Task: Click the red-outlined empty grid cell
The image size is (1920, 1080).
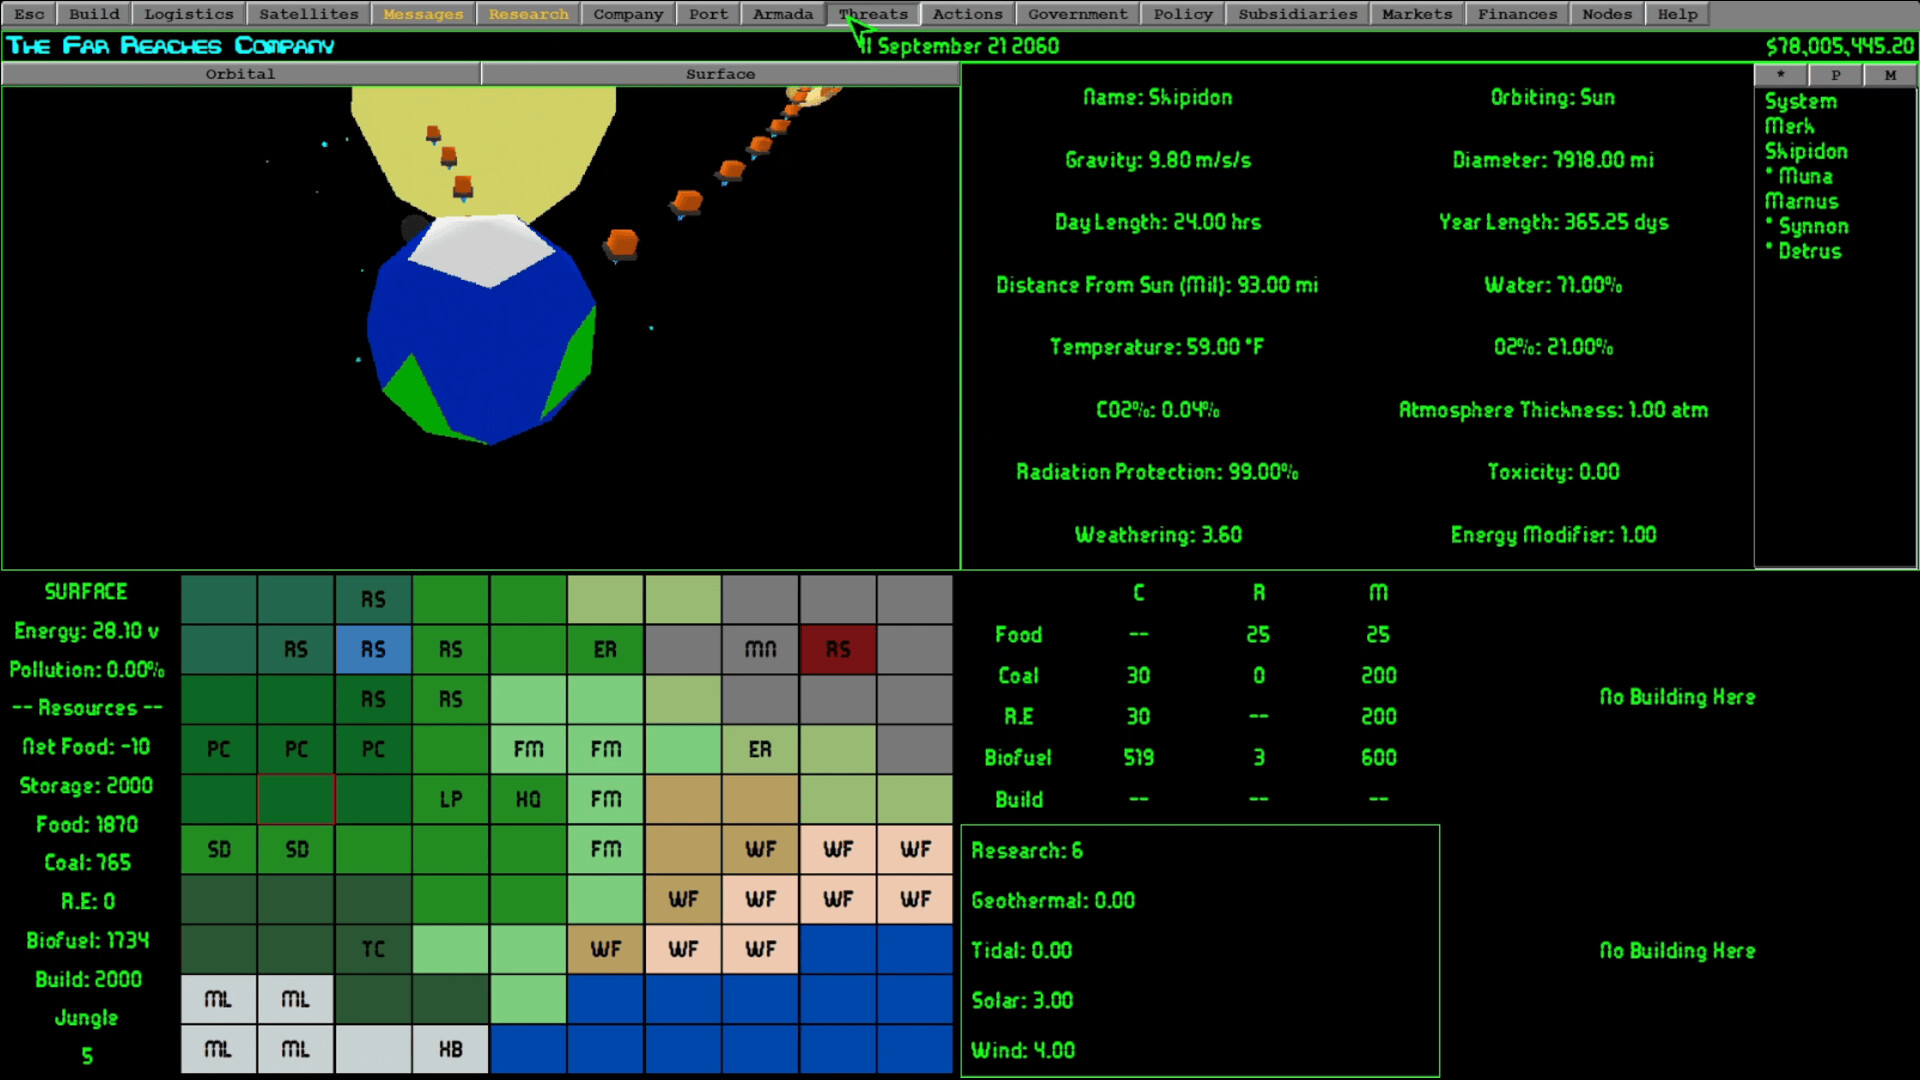Action: pyautogui.click(x=295, y=799)
